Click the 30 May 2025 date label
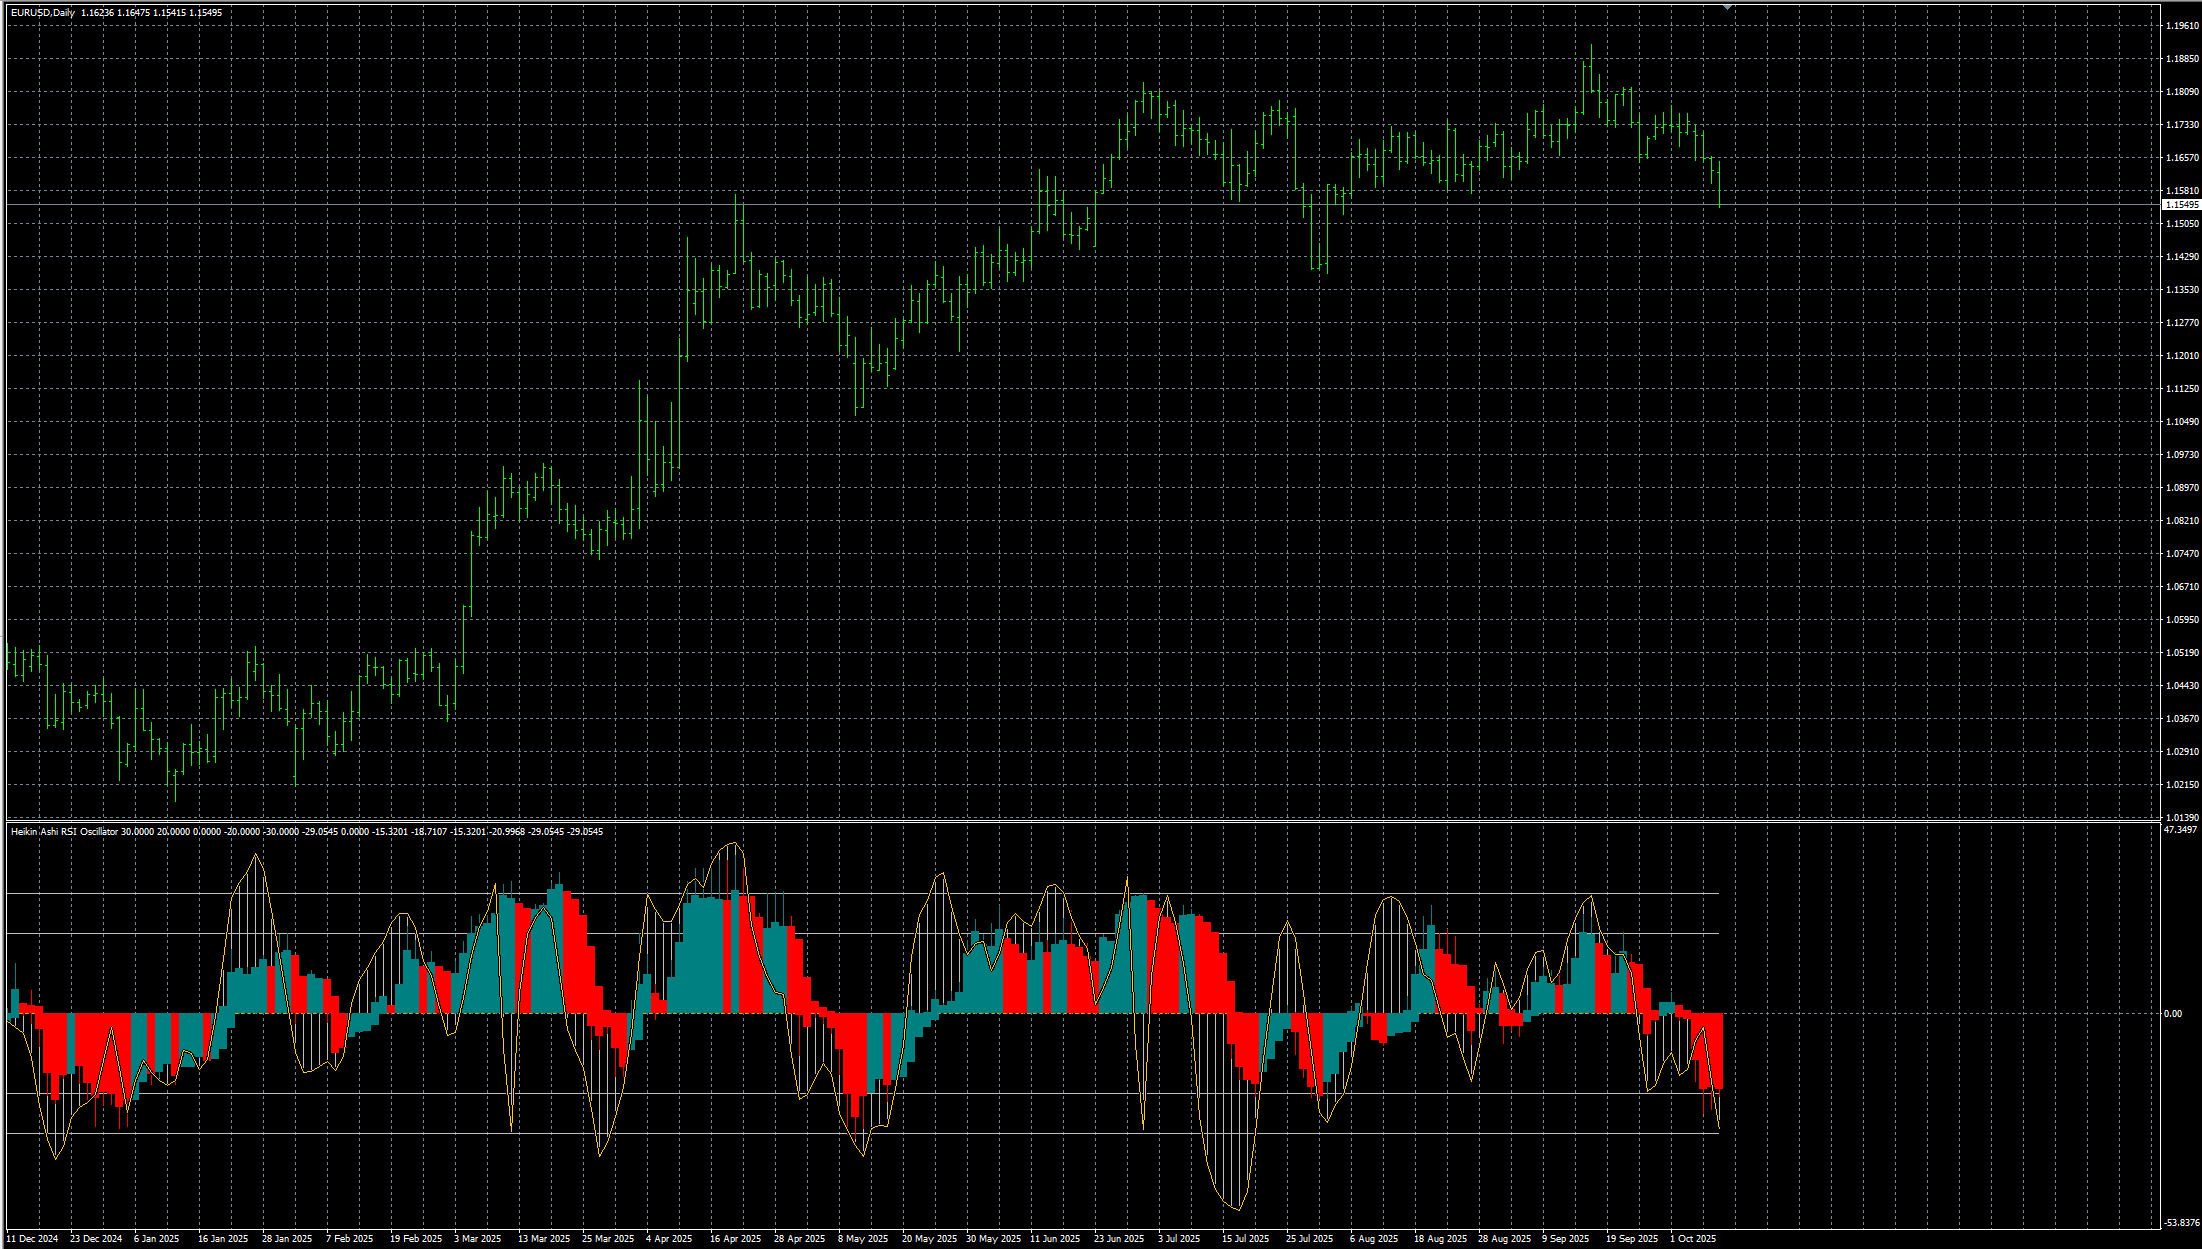The width and height of the screenshot is (2202, 1249). click(x=993, y=1239)
